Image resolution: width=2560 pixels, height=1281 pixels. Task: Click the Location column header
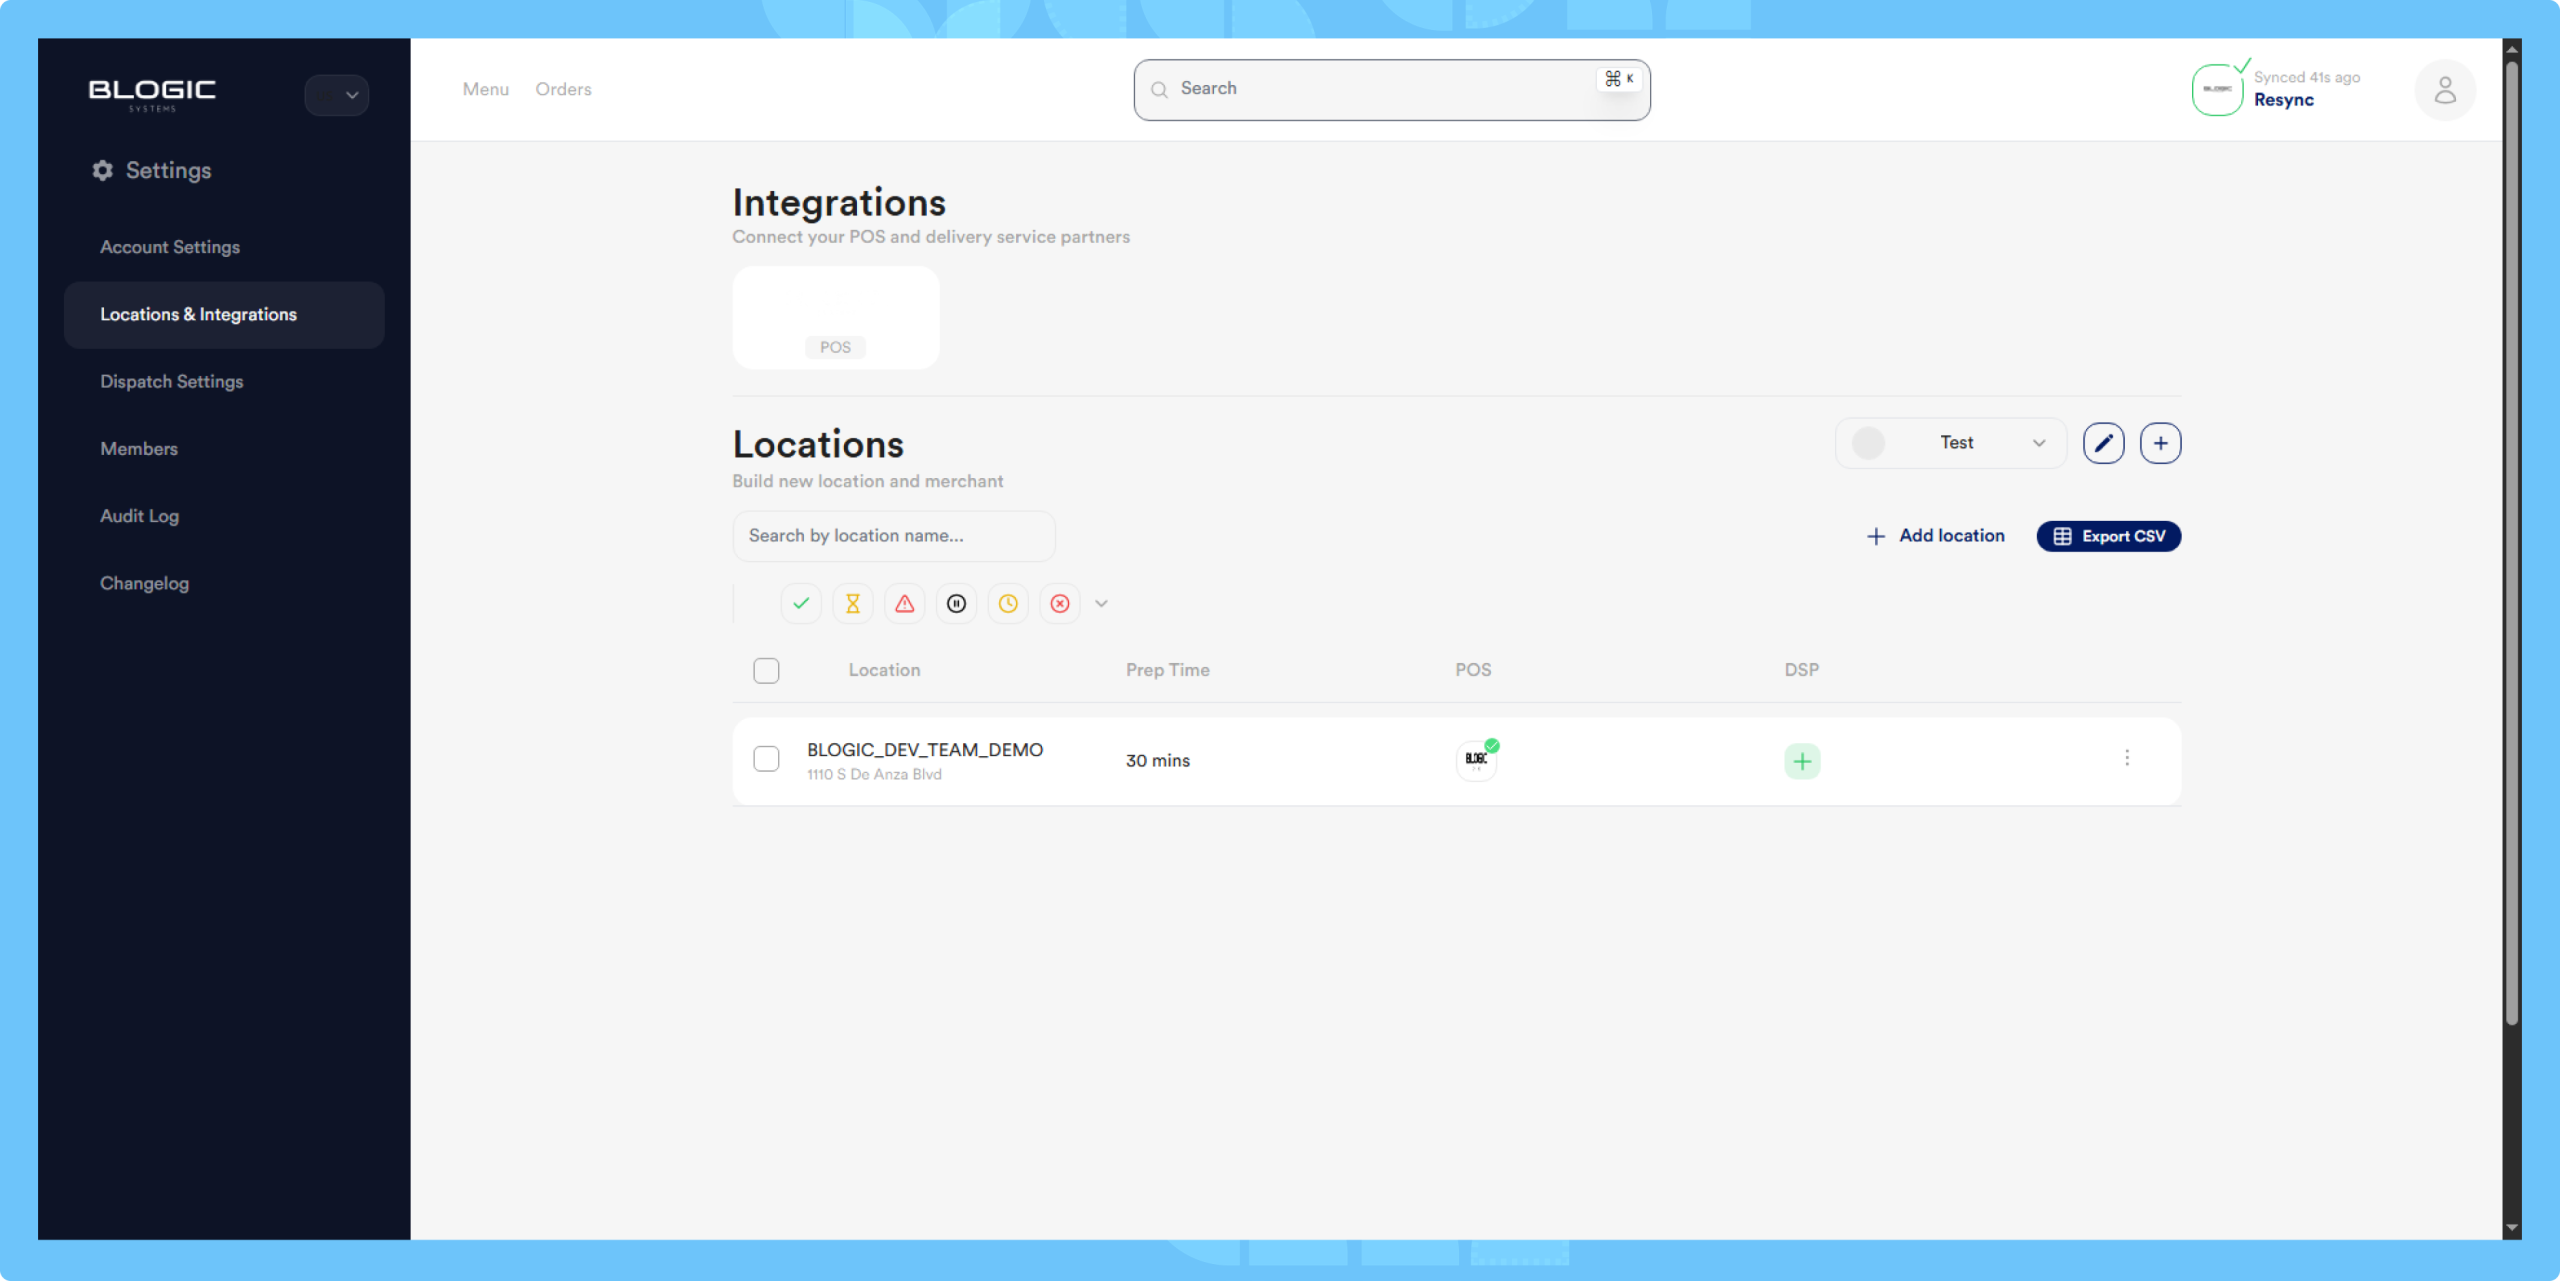coord(884,670)
